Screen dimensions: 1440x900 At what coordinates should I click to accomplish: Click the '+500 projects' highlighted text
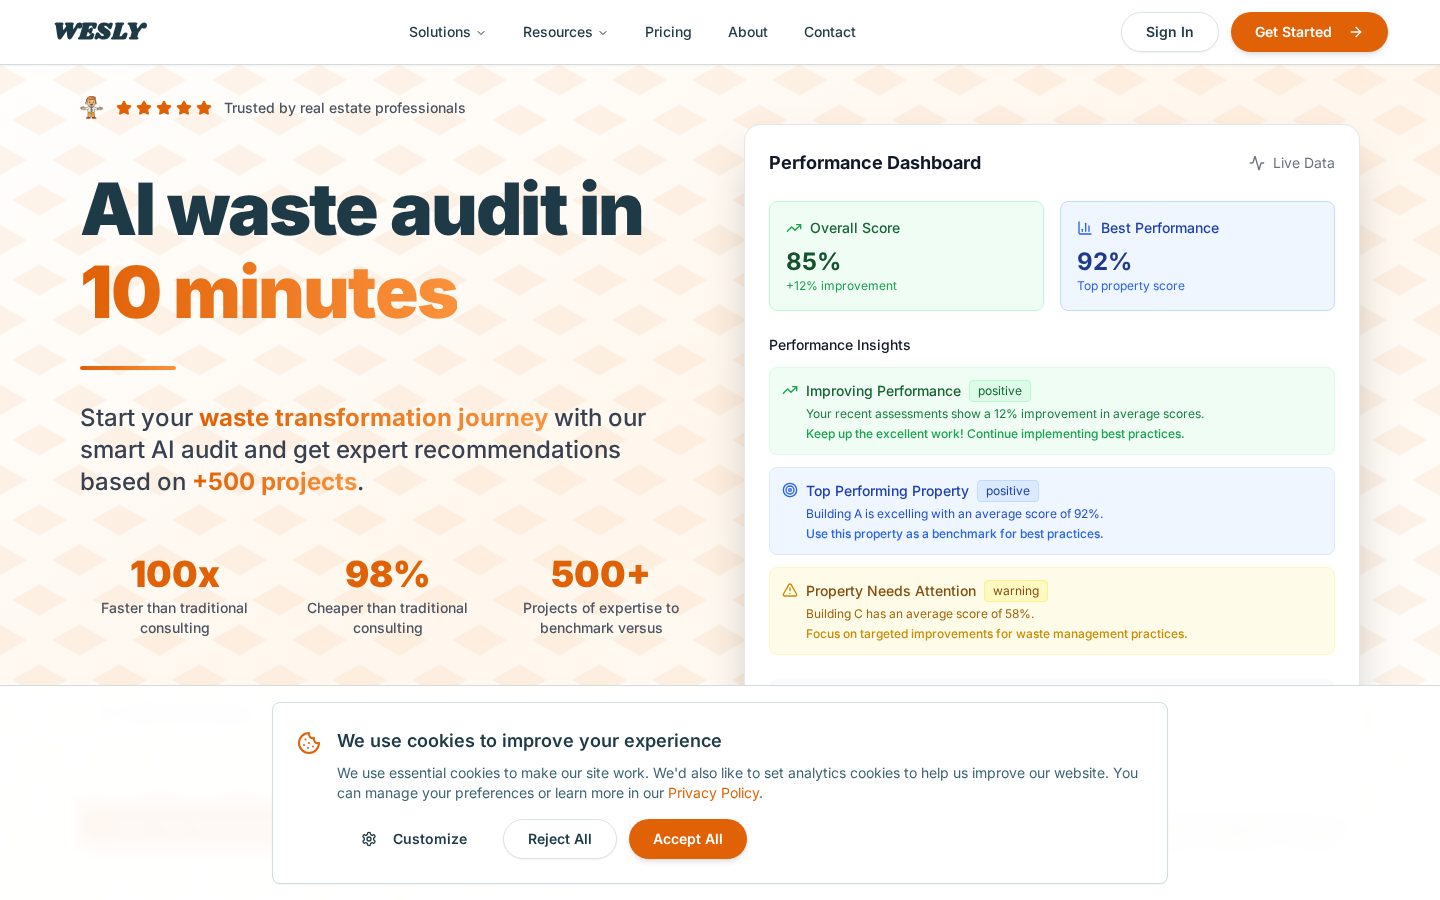click(x=275, y=481)
